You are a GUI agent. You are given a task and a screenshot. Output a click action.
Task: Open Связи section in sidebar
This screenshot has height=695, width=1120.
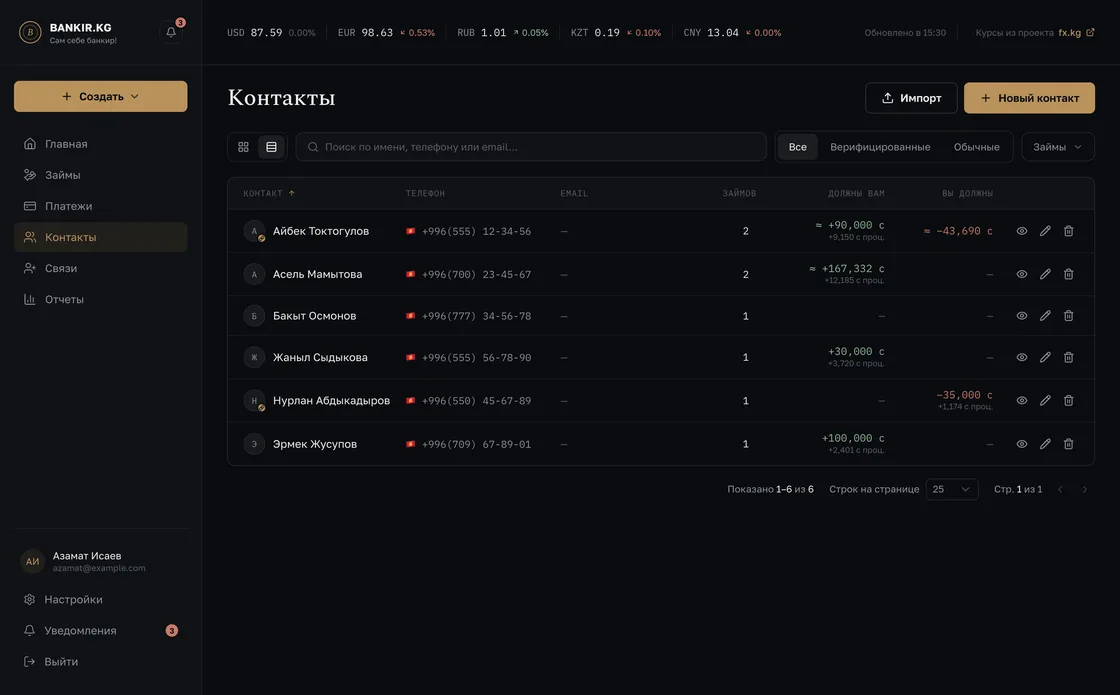point(101,269)
